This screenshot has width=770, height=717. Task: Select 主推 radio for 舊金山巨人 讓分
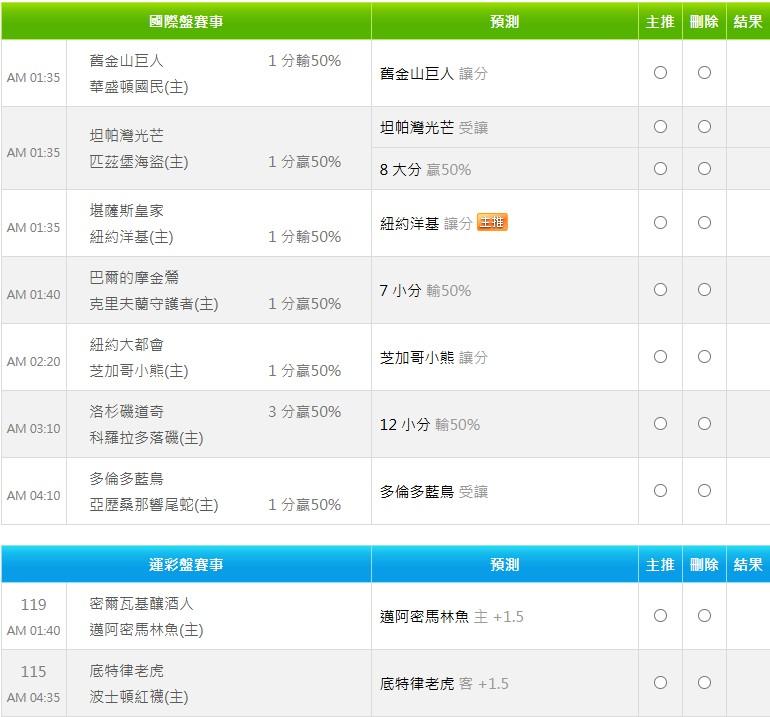click(660, 73)
